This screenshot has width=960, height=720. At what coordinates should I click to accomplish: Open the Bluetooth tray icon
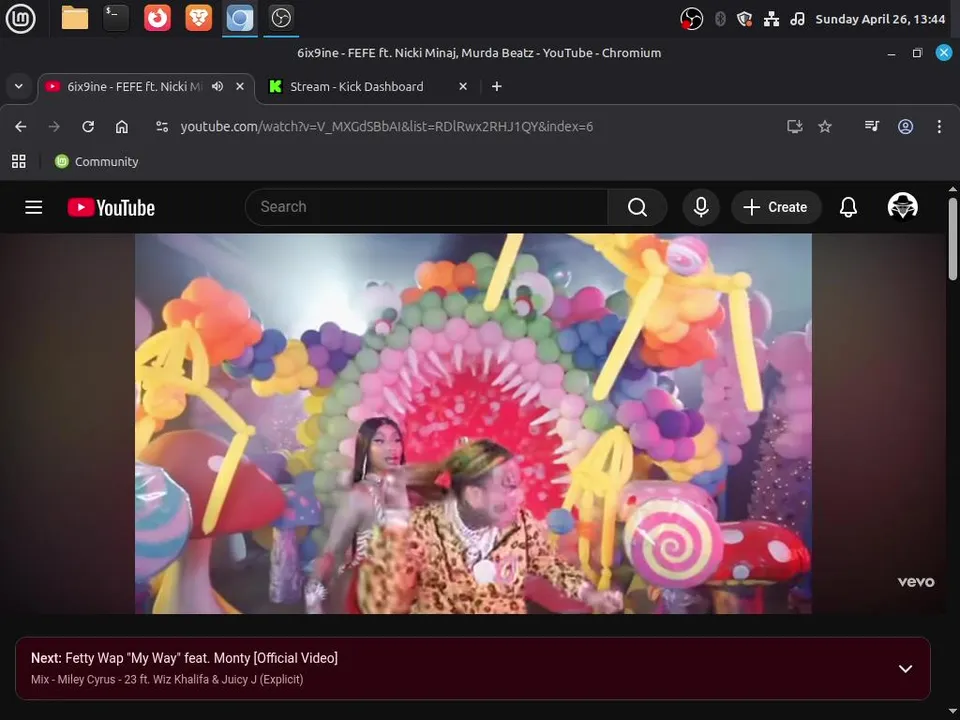click(721, 19)
